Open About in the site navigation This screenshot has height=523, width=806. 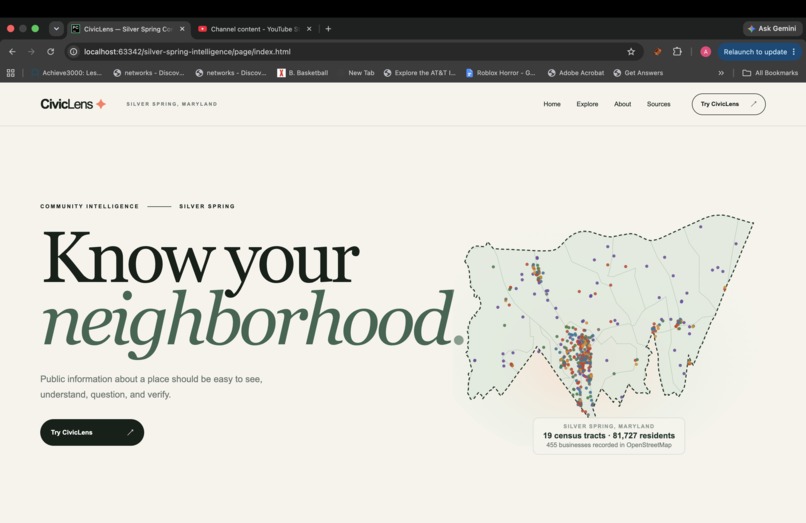pyautogui.click(x=622, y=104)
